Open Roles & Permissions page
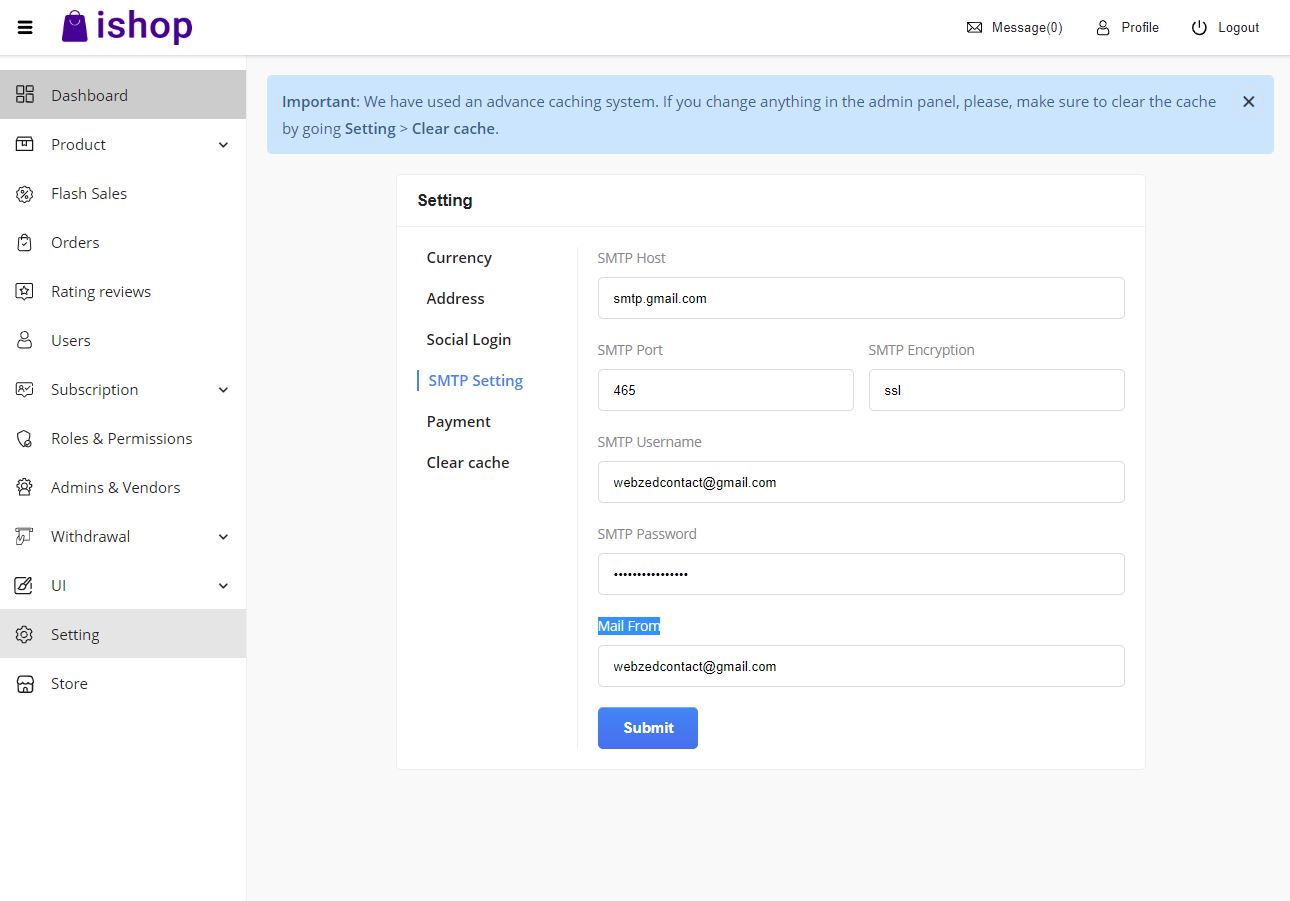The image size is (1290, 901). coord(121,439)
